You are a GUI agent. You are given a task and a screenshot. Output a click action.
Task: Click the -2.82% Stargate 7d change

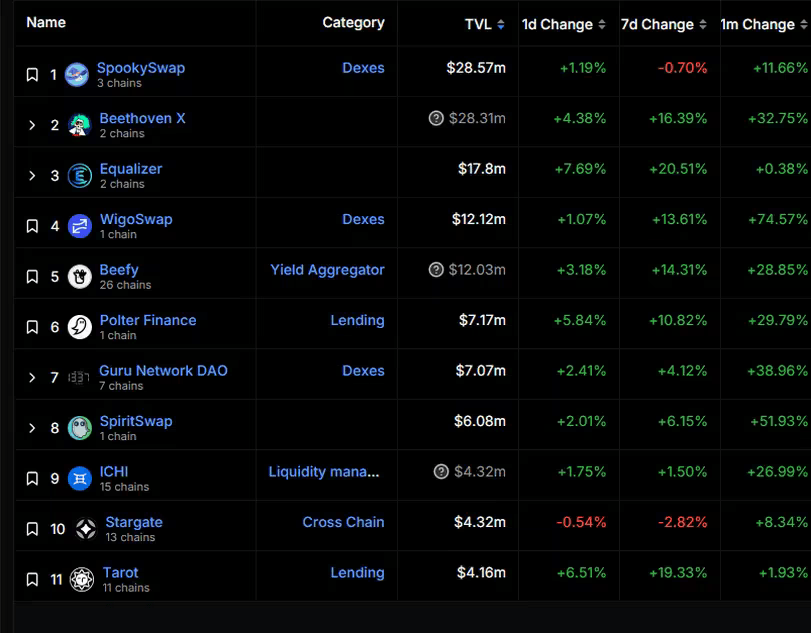coord(682,522)
